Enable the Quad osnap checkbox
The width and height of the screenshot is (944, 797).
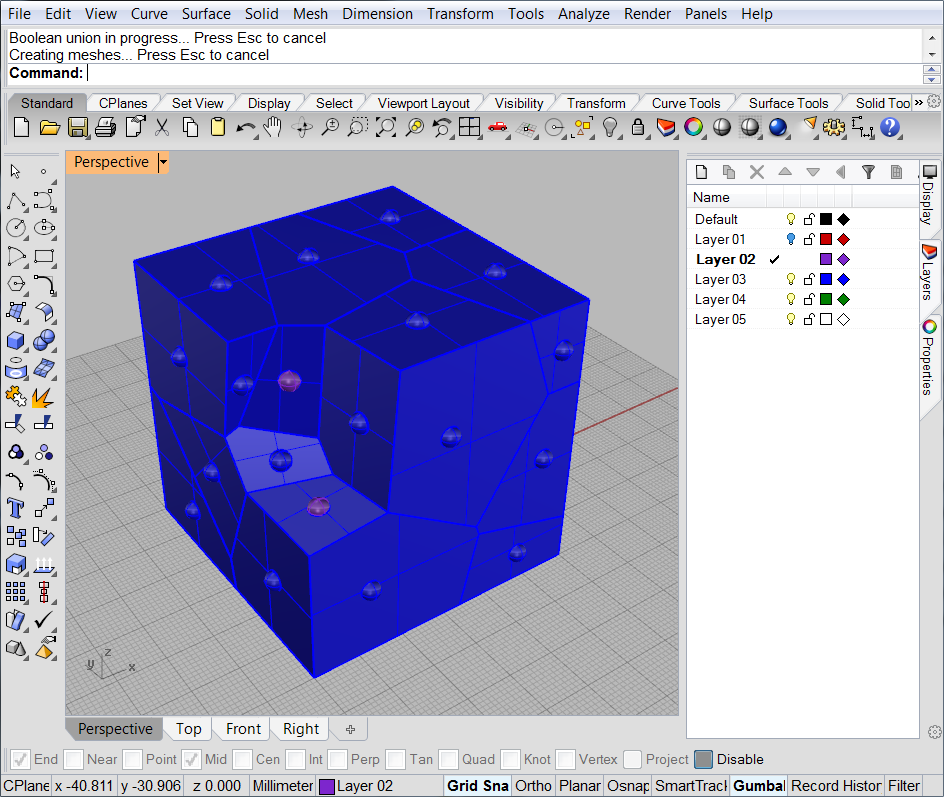[x=448, y=759]
